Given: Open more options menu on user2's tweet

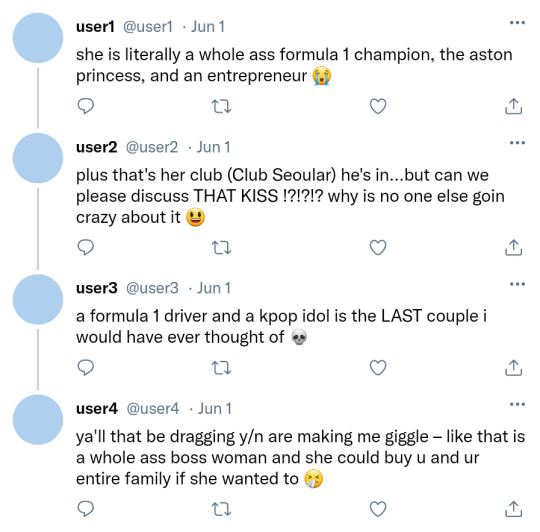Looking at the screenshot, I should [x=517, y=143].
